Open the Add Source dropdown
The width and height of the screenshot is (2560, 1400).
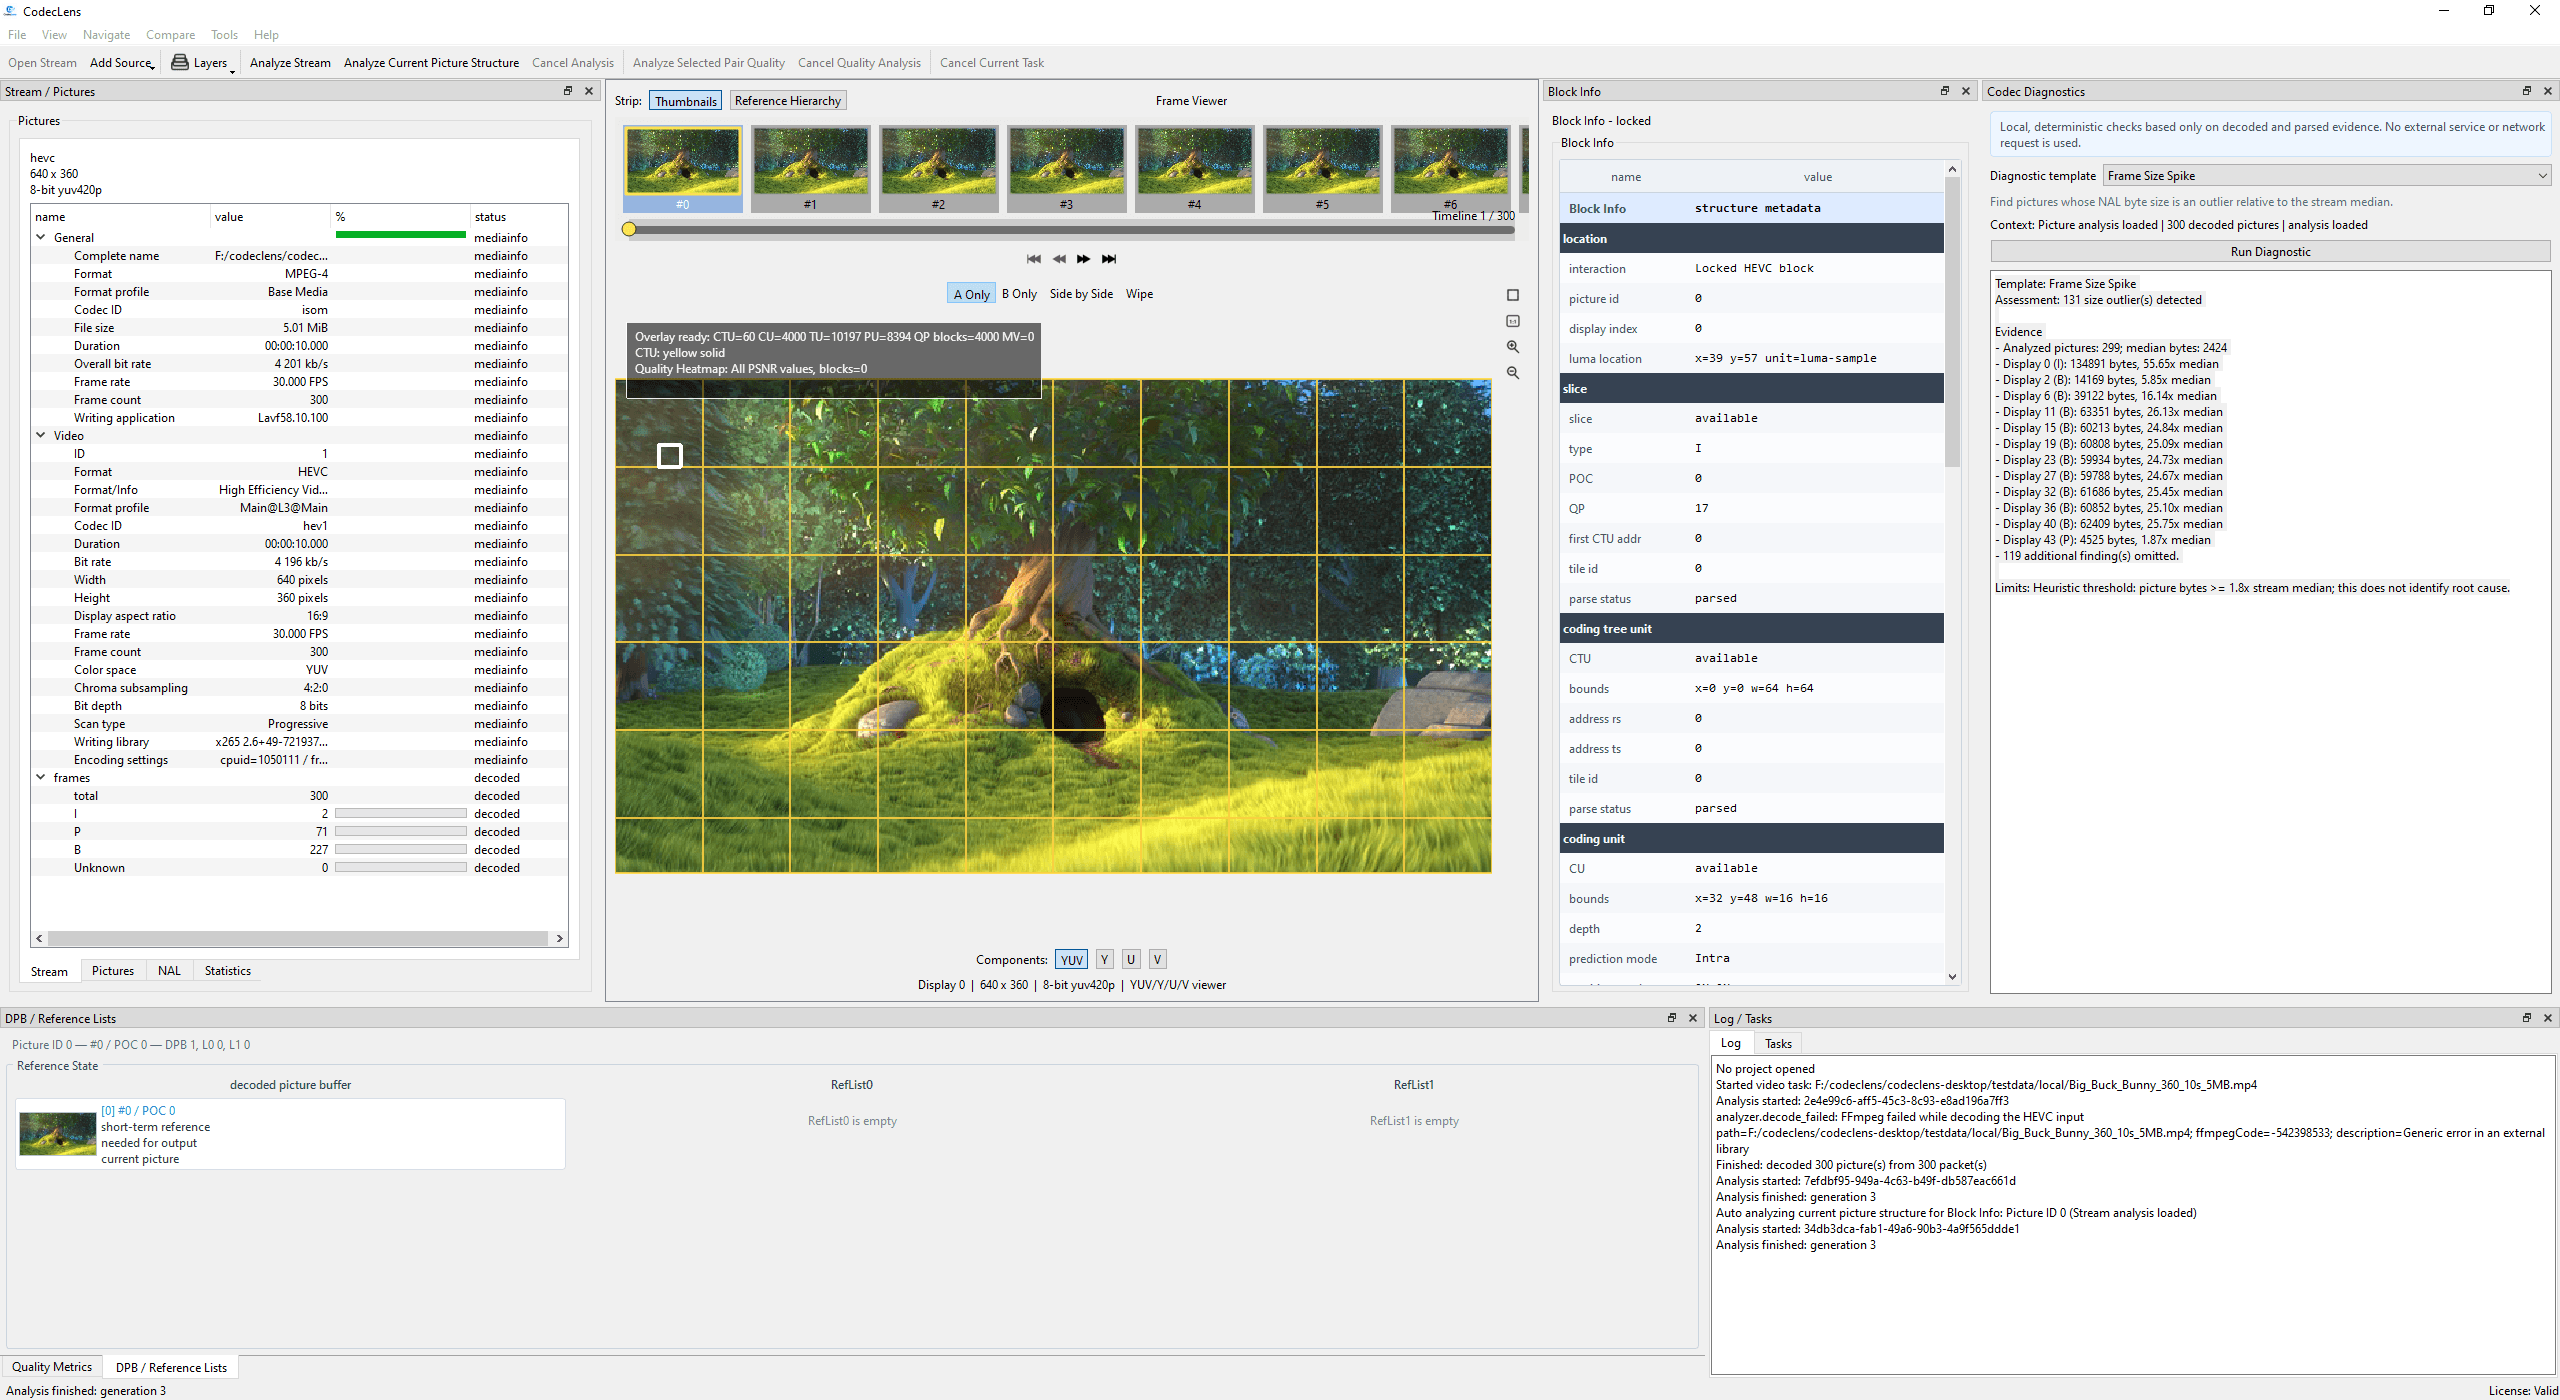[122, 63]
